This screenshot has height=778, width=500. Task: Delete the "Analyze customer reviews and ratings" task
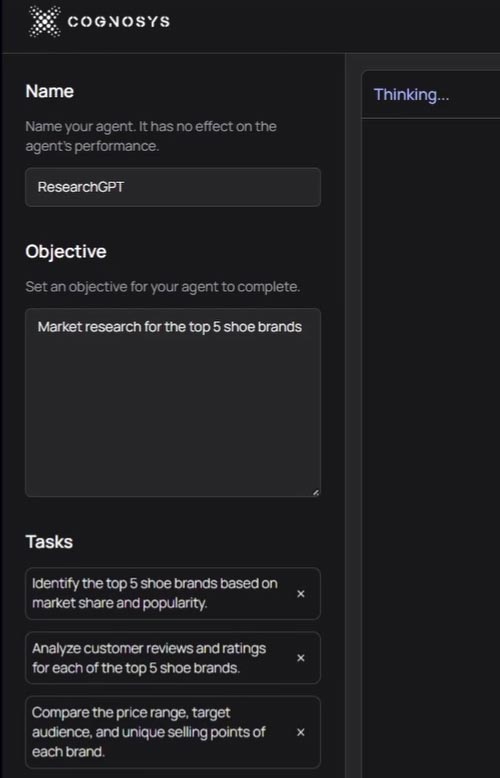(301, 658)
